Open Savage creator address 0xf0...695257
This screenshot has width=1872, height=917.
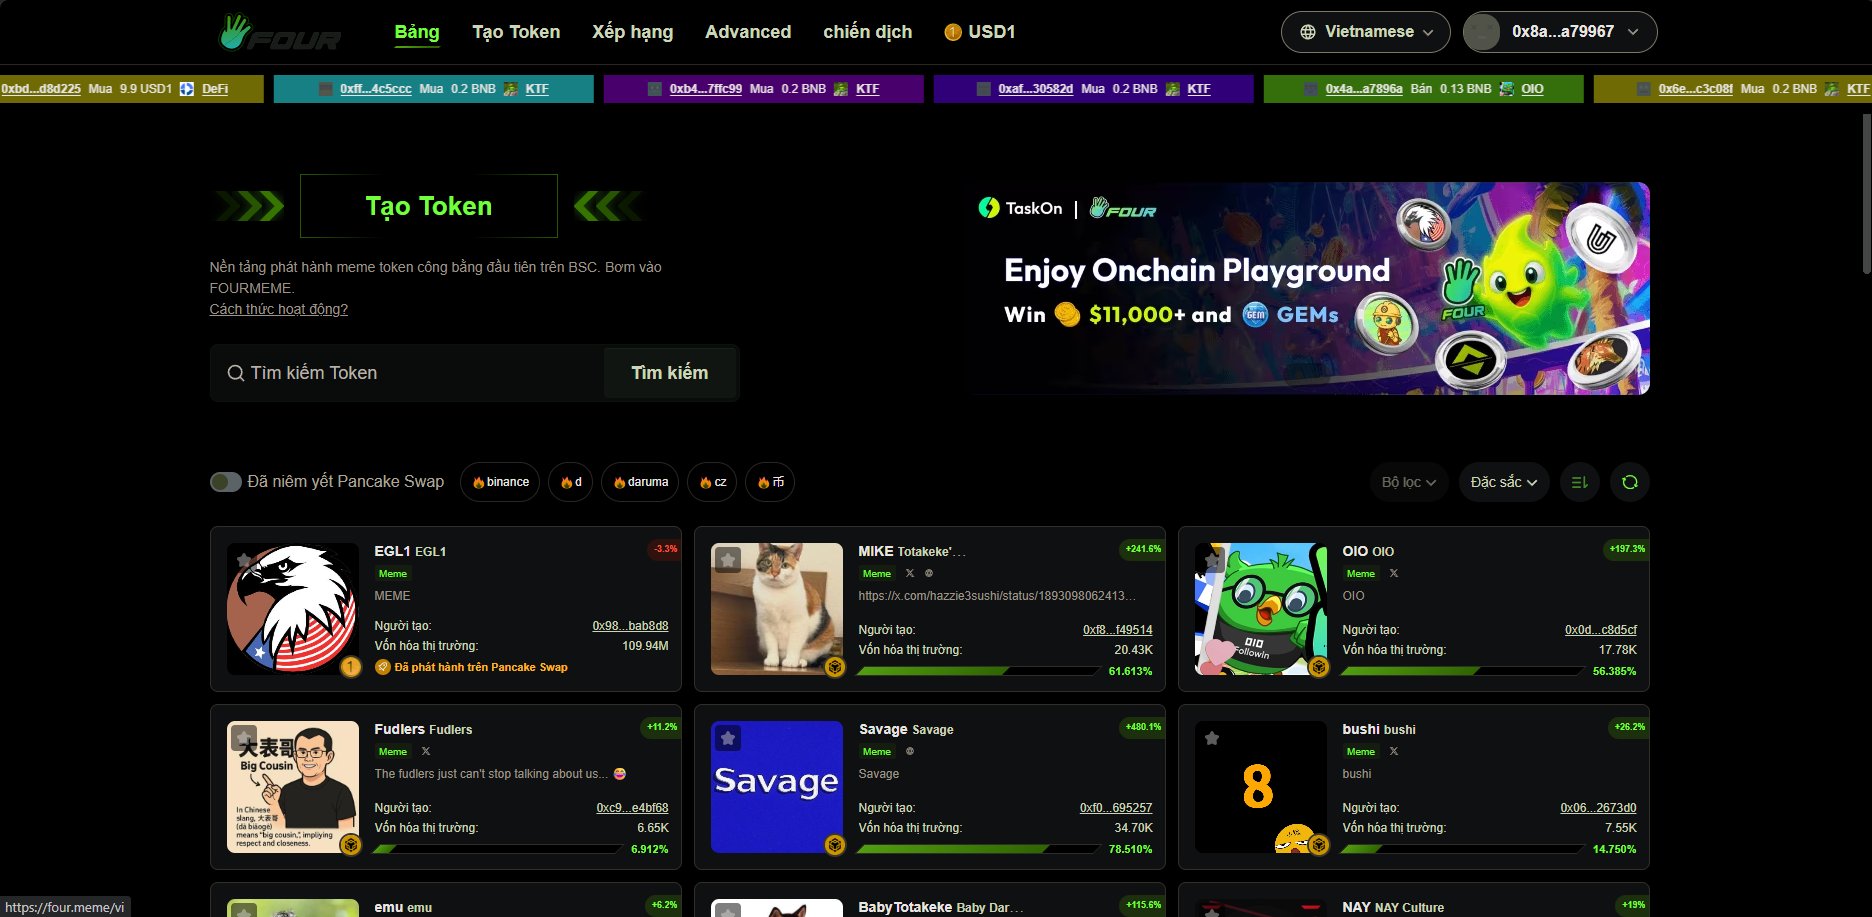[1116, 808]
